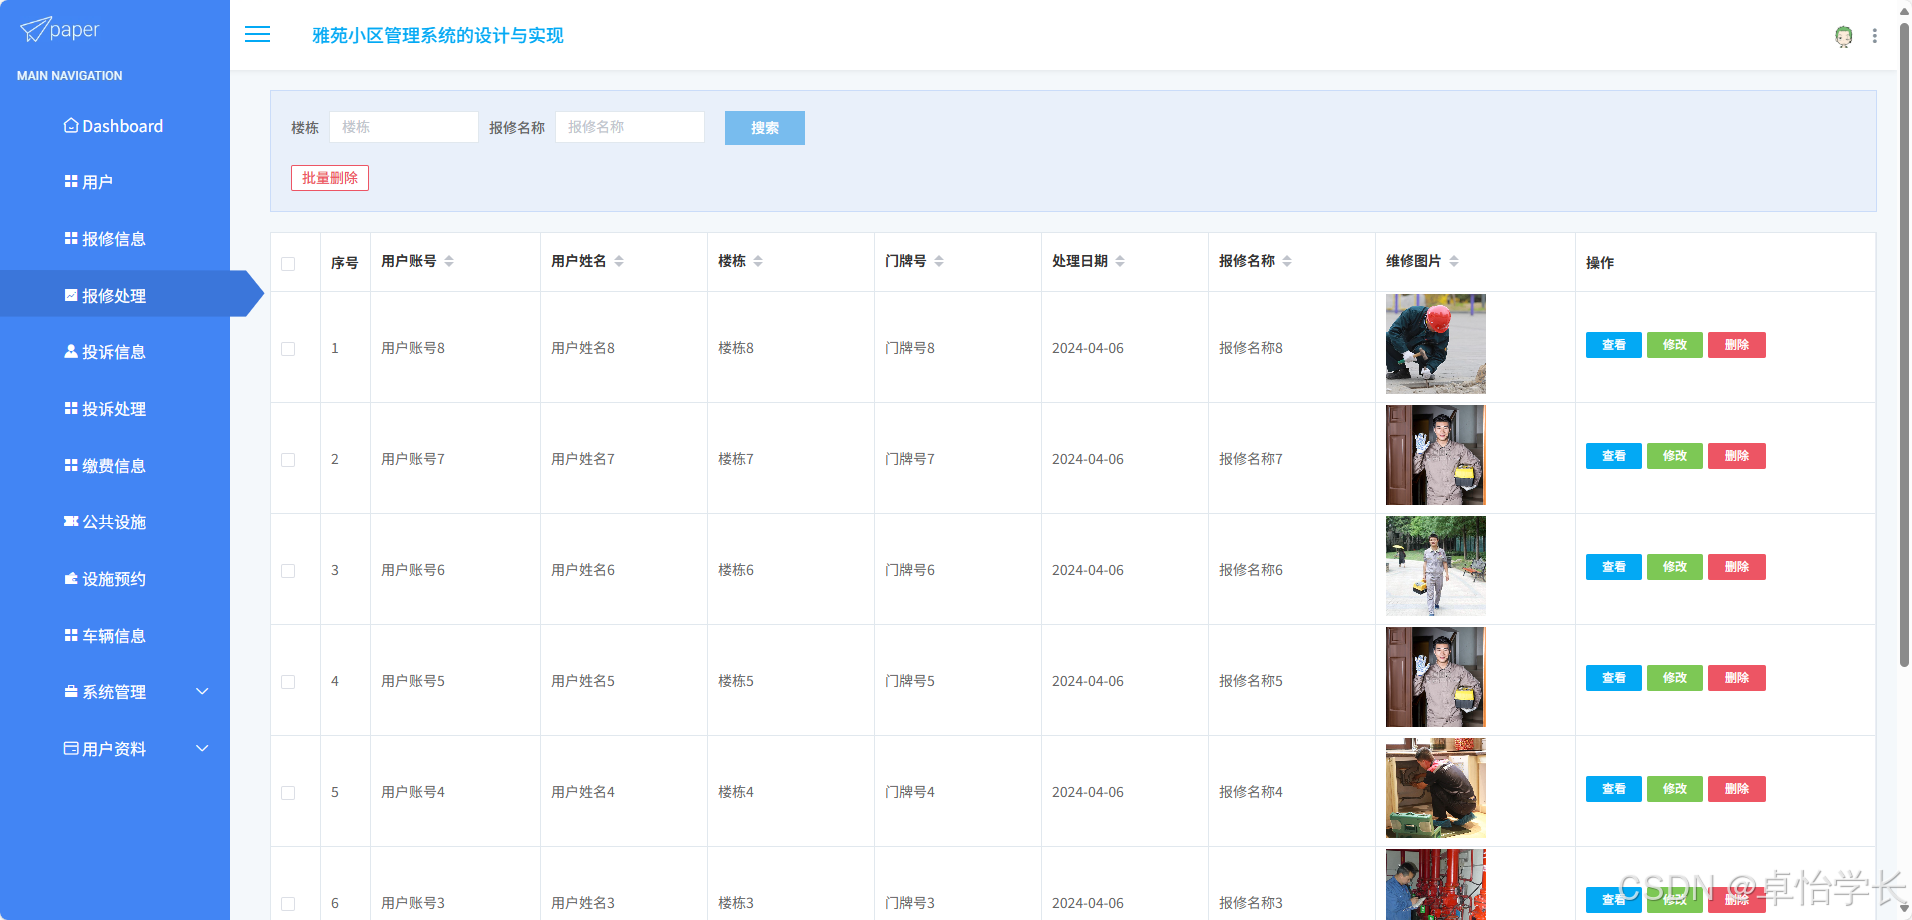Click the hamburger menu toggle icon
Viewport: 1912px width, 920px height.
click(257, 35)
